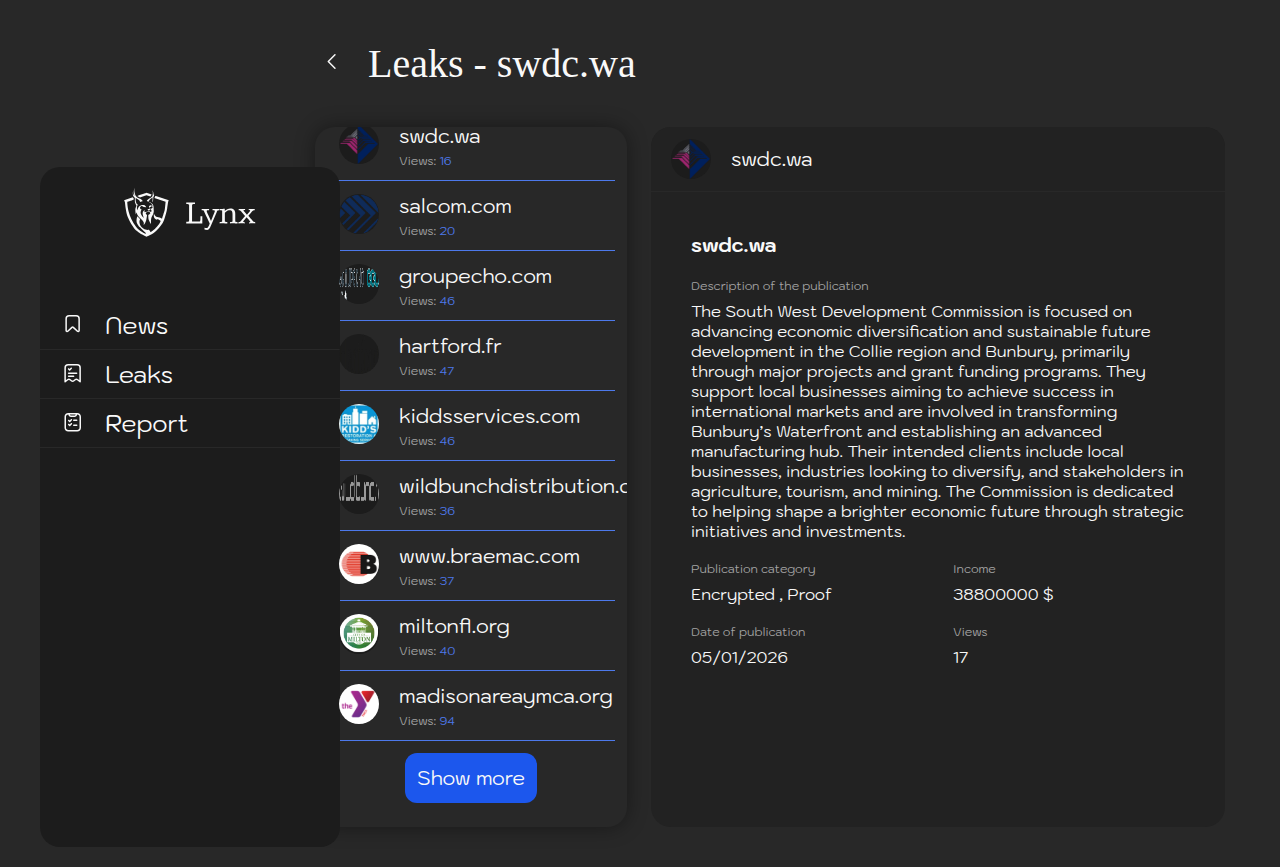
Task: Open the hartford.fr list entry name
Action: pyautogui.click(x=450, y=347)
